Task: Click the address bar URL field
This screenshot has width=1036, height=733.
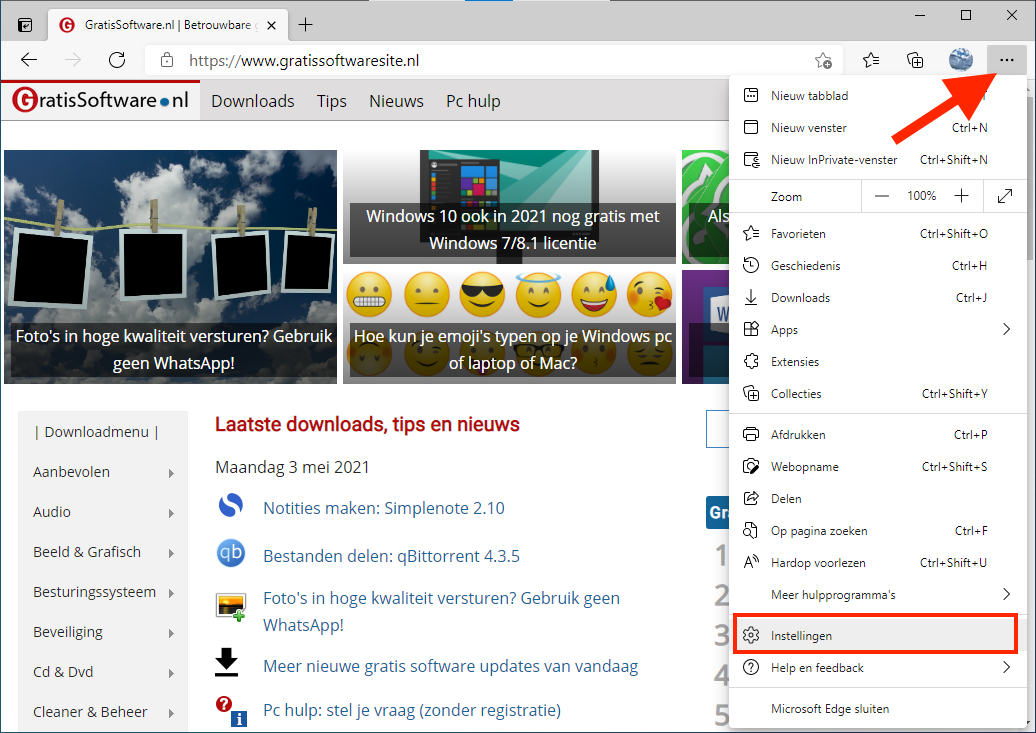Action: point(480,60)
